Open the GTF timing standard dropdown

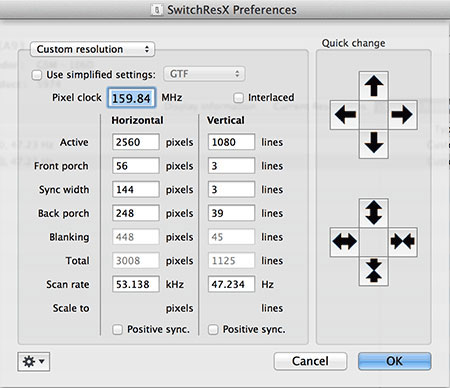(x=204, y=74)
